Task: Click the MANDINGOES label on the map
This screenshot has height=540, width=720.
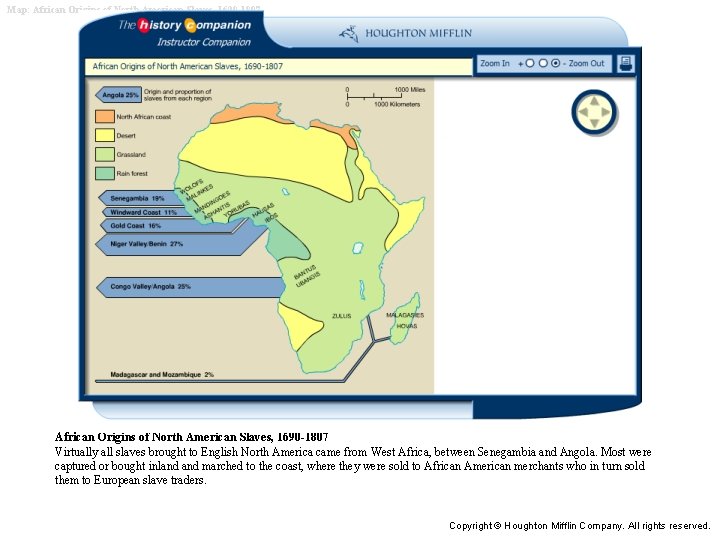Action: (212, 202)
